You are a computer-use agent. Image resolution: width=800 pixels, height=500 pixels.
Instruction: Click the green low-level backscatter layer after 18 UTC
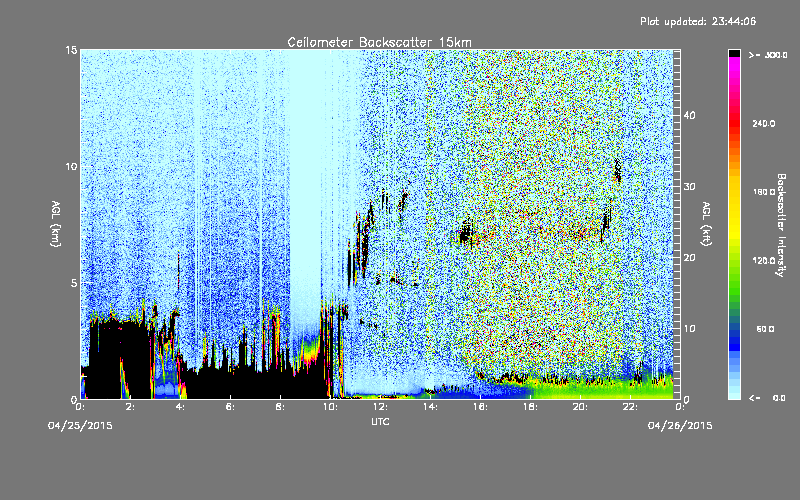point(602,390)
